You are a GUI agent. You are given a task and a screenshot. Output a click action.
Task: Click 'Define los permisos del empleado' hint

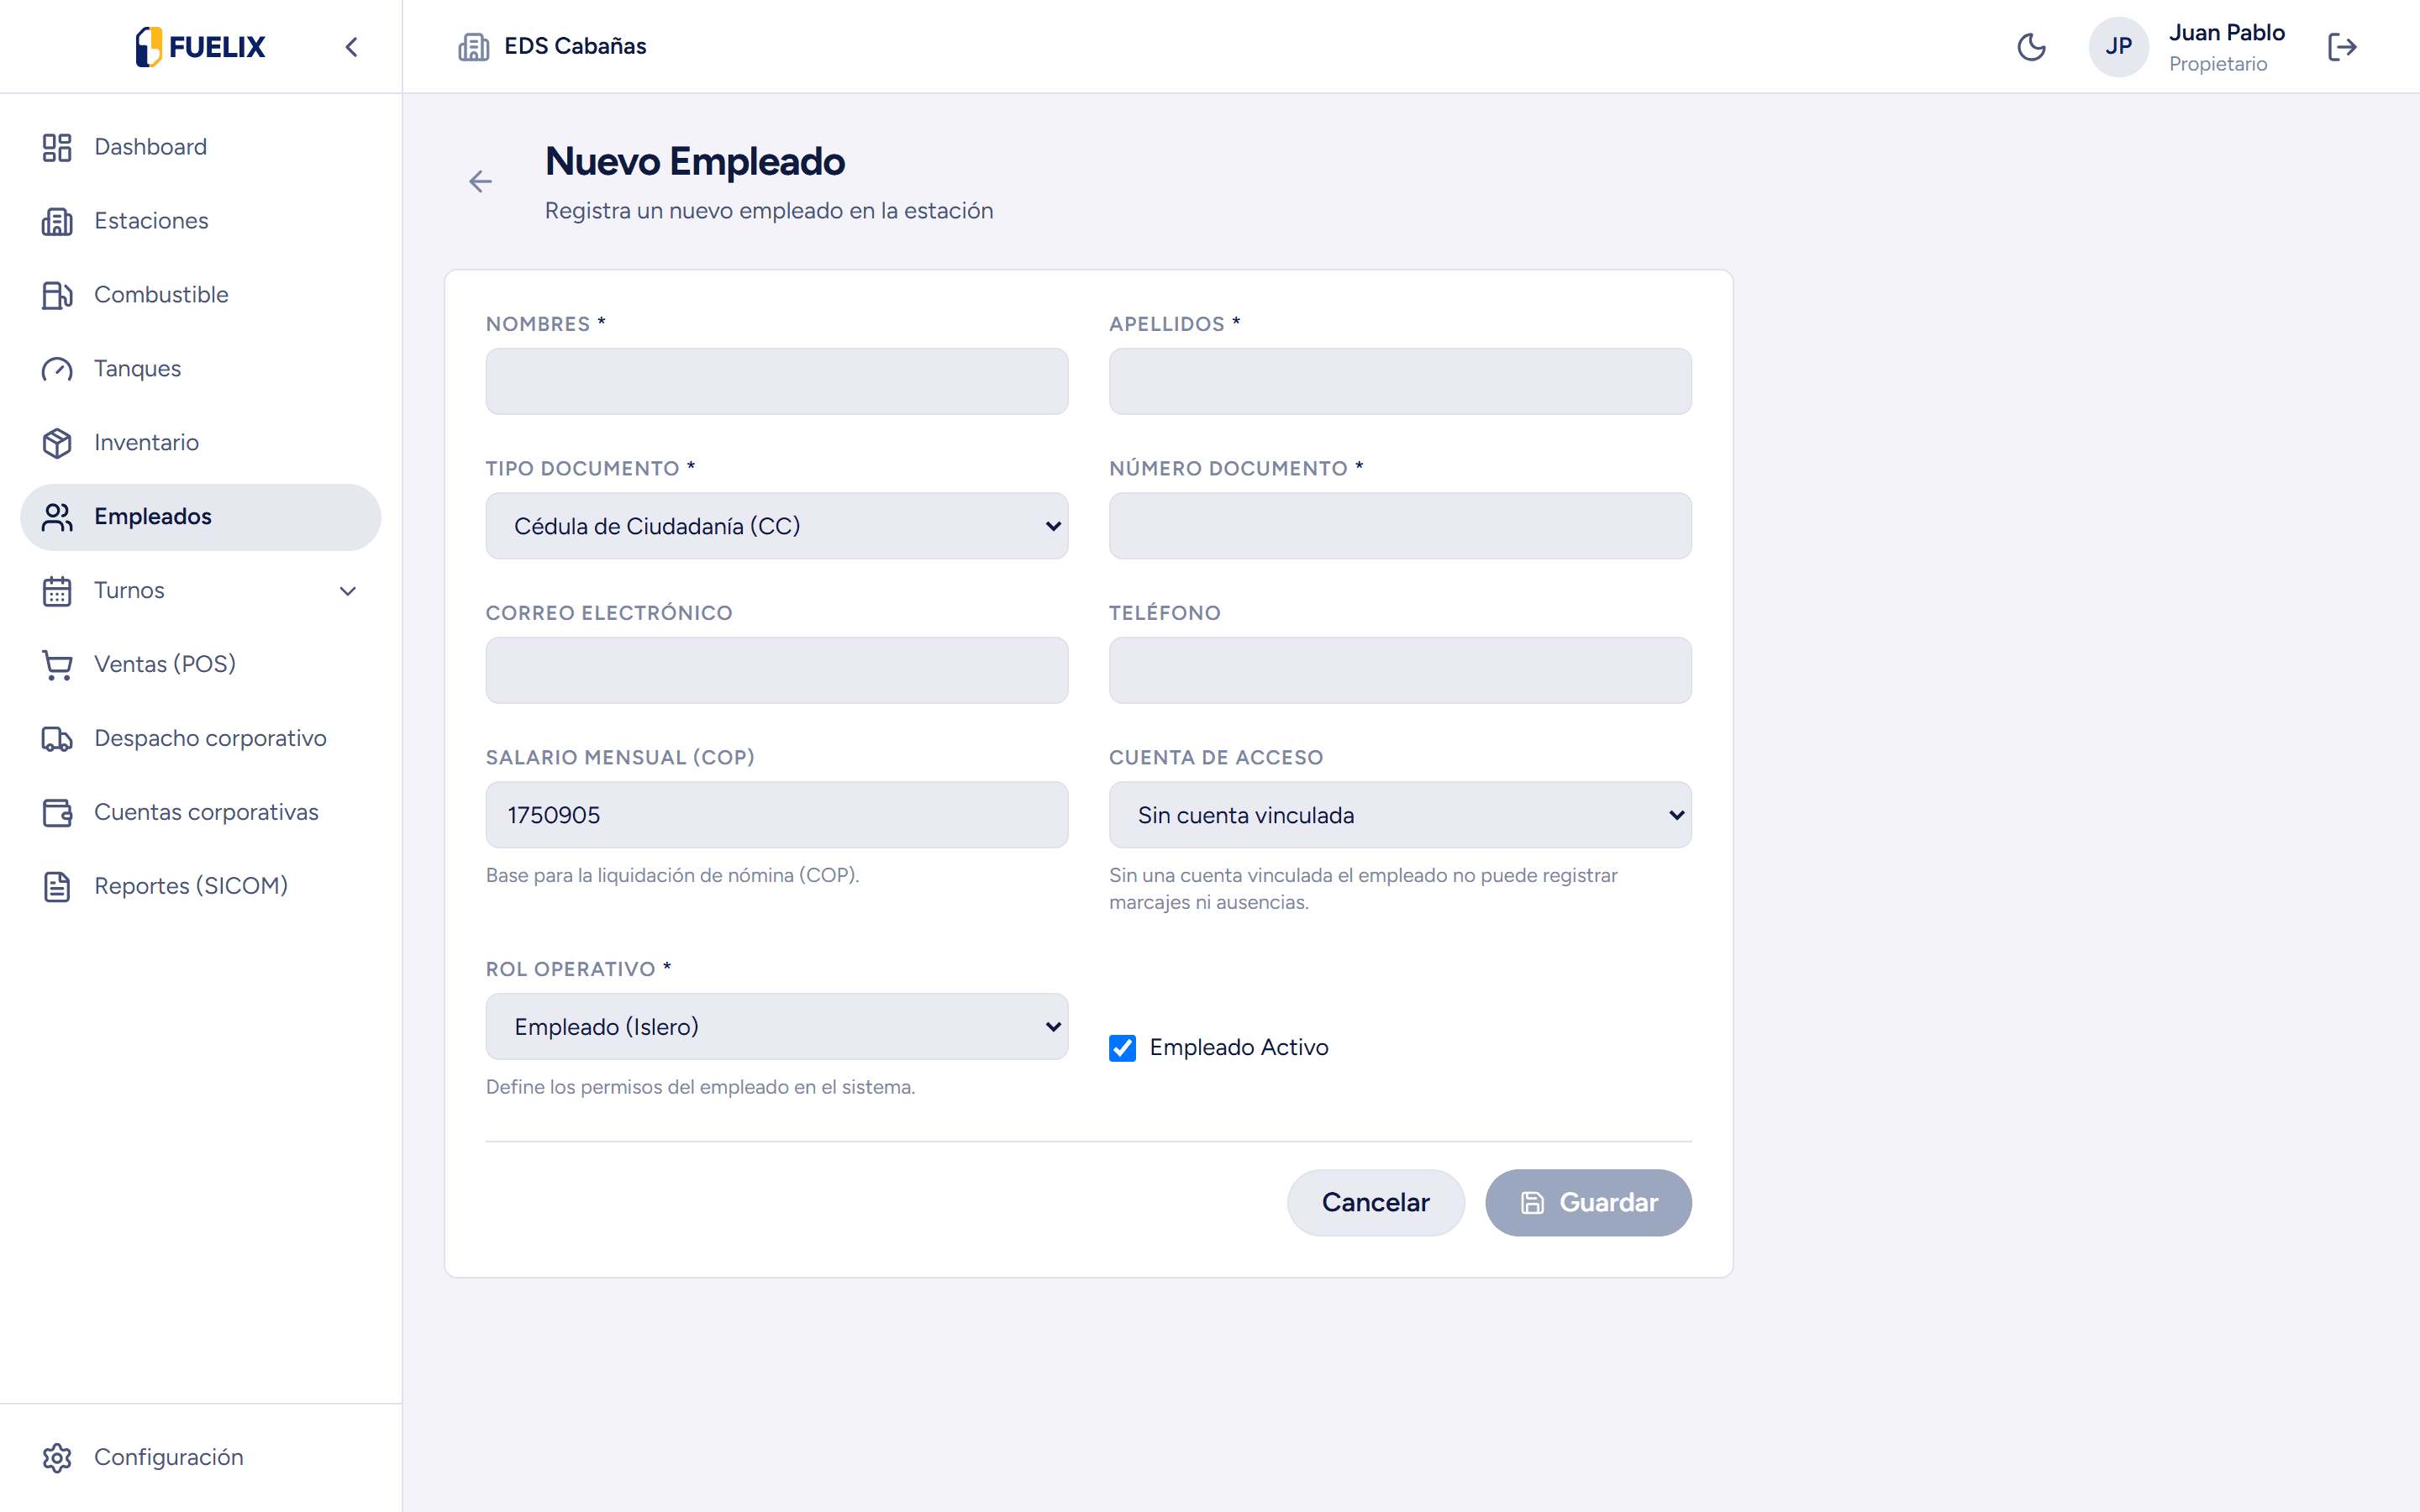point(700,1087)
